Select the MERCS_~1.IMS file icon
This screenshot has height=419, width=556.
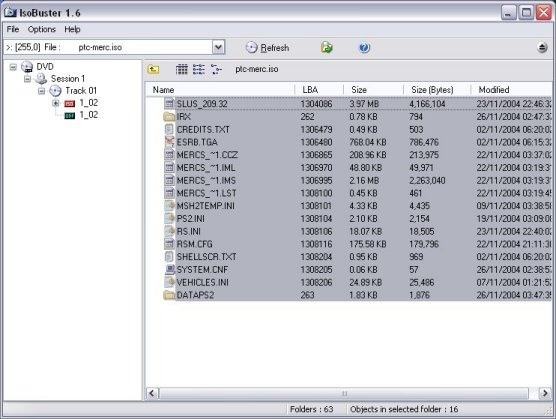point(169,180)
